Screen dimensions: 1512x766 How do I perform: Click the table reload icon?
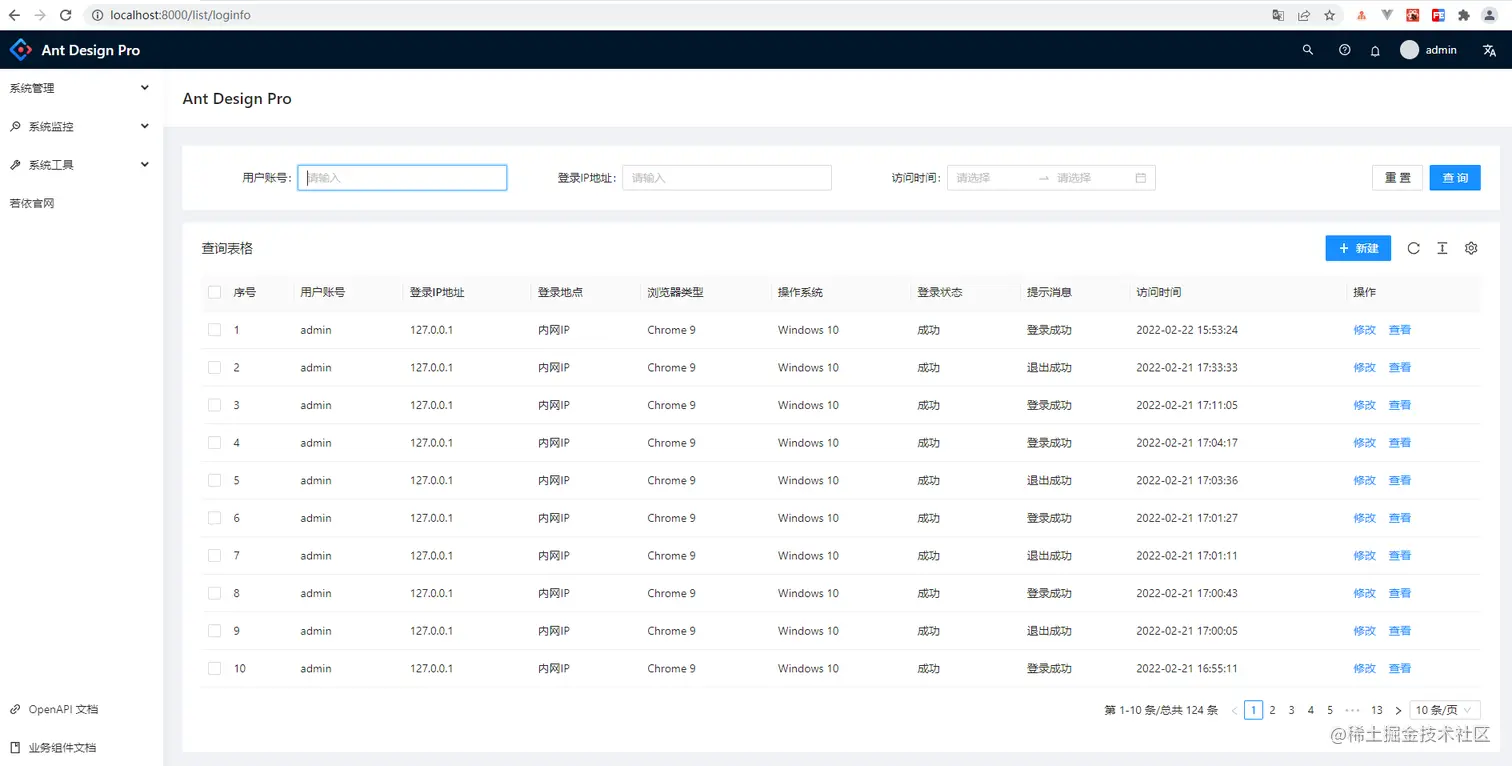coord(1413,248)
